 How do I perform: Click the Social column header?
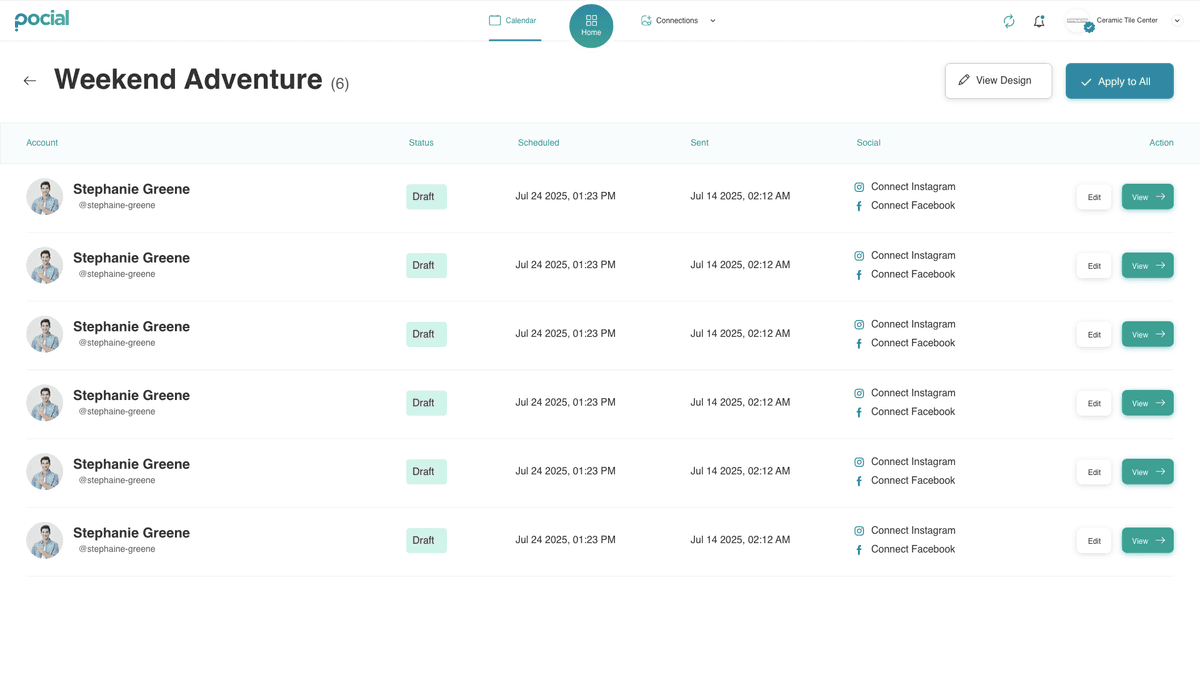pos(868,143)
